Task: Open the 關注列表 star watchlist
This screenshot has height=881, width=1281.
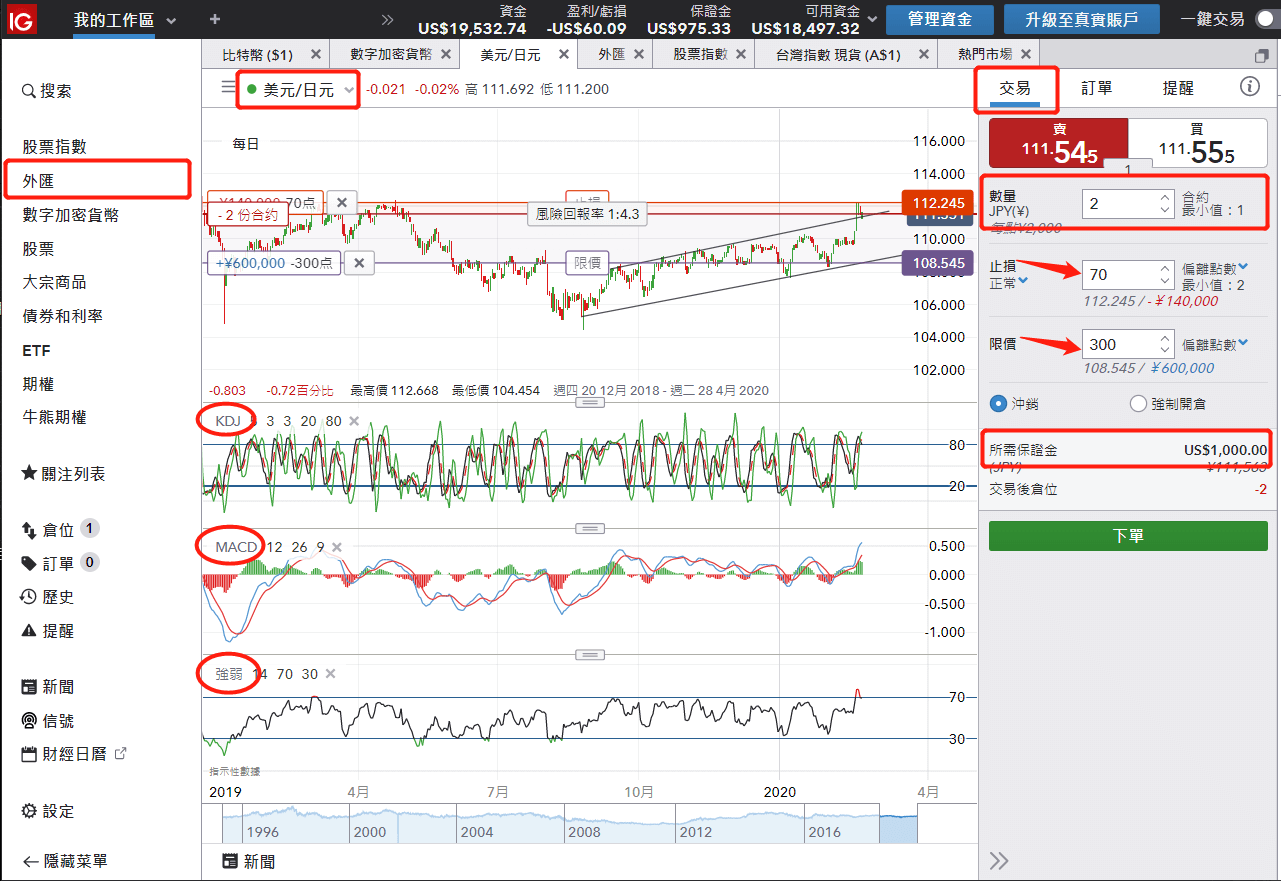Action: pyautogui.click(x=64, y=474)
